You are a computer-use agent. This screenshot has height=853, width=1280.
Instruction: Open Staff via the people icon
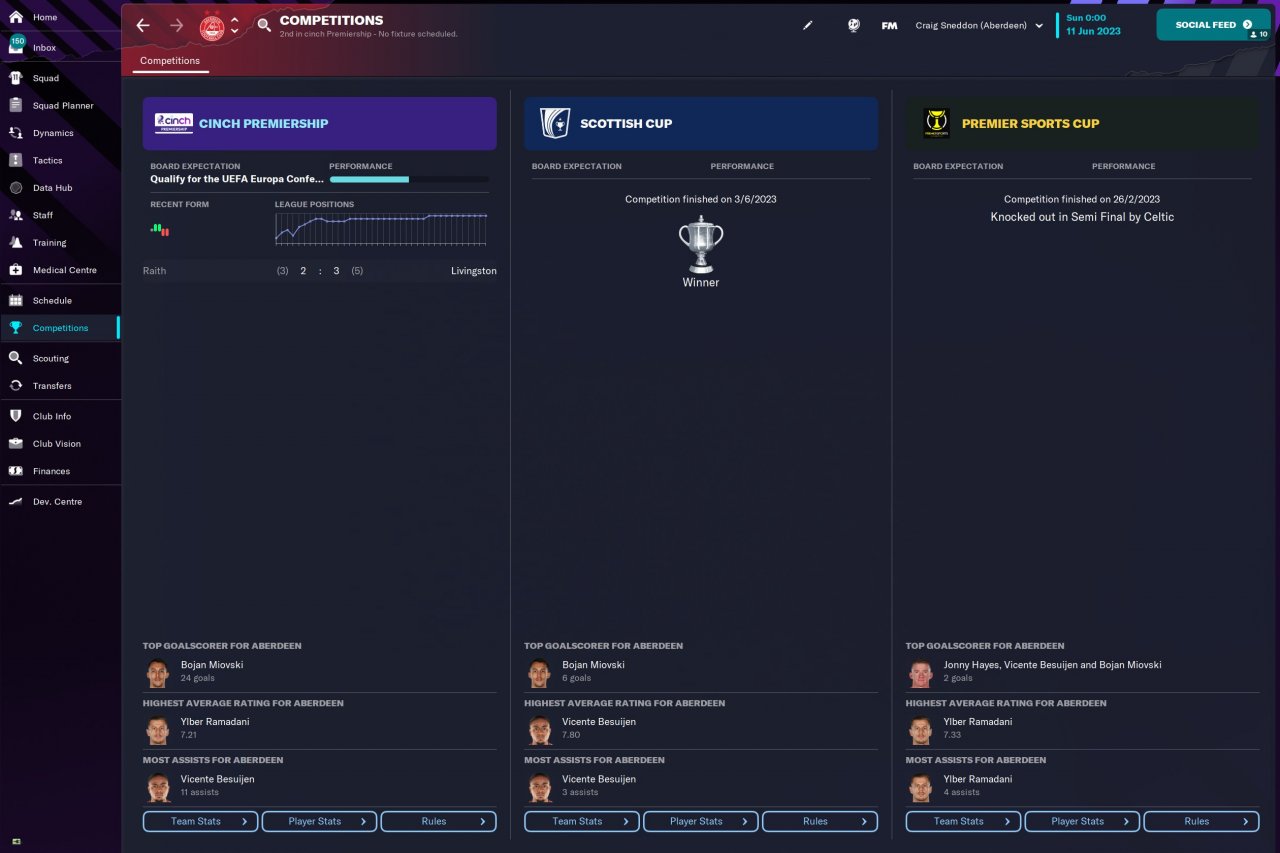(16, 215)
